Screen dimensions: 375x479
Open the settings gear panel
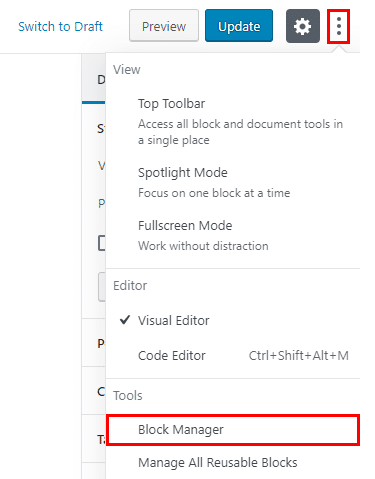coord(303,26)
